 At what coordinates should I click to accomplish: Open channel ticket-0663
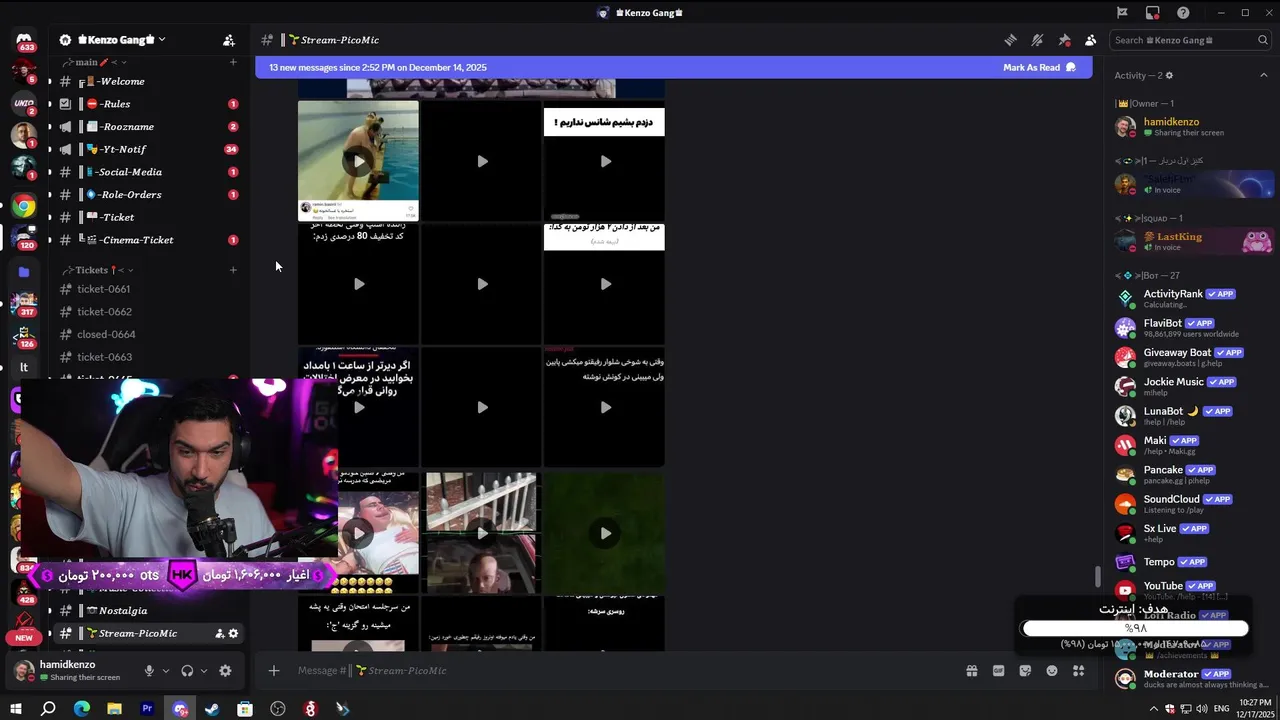click(146, 357)
